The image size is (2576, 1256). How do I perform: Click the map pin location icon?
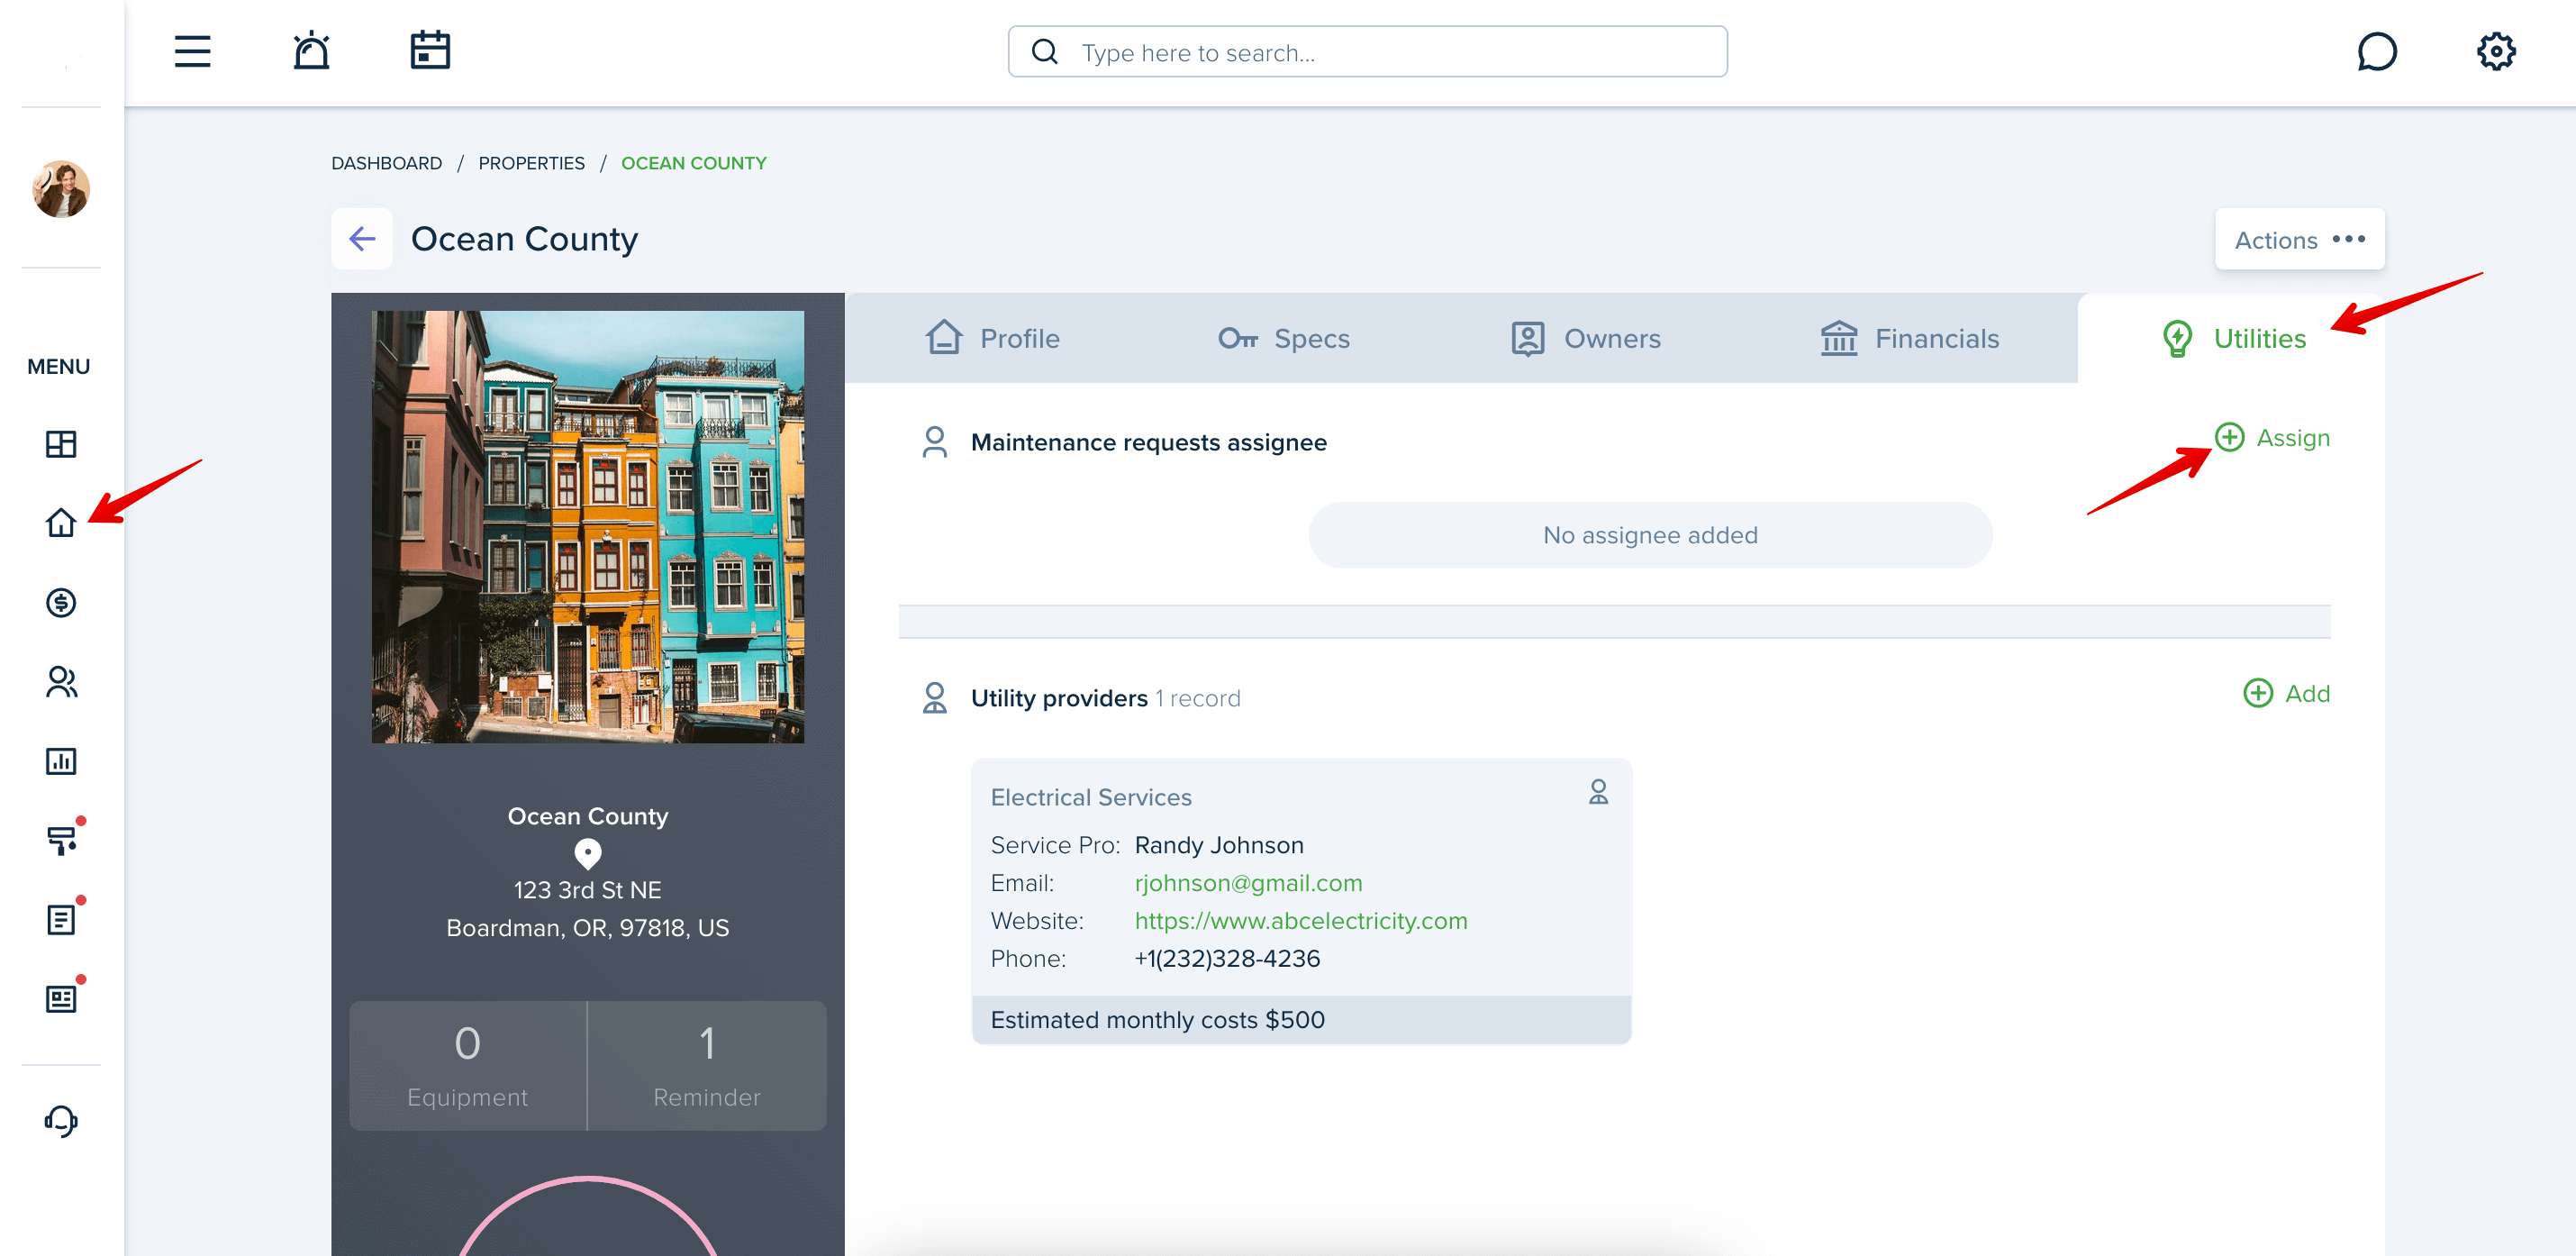click(x=587, y=854)
